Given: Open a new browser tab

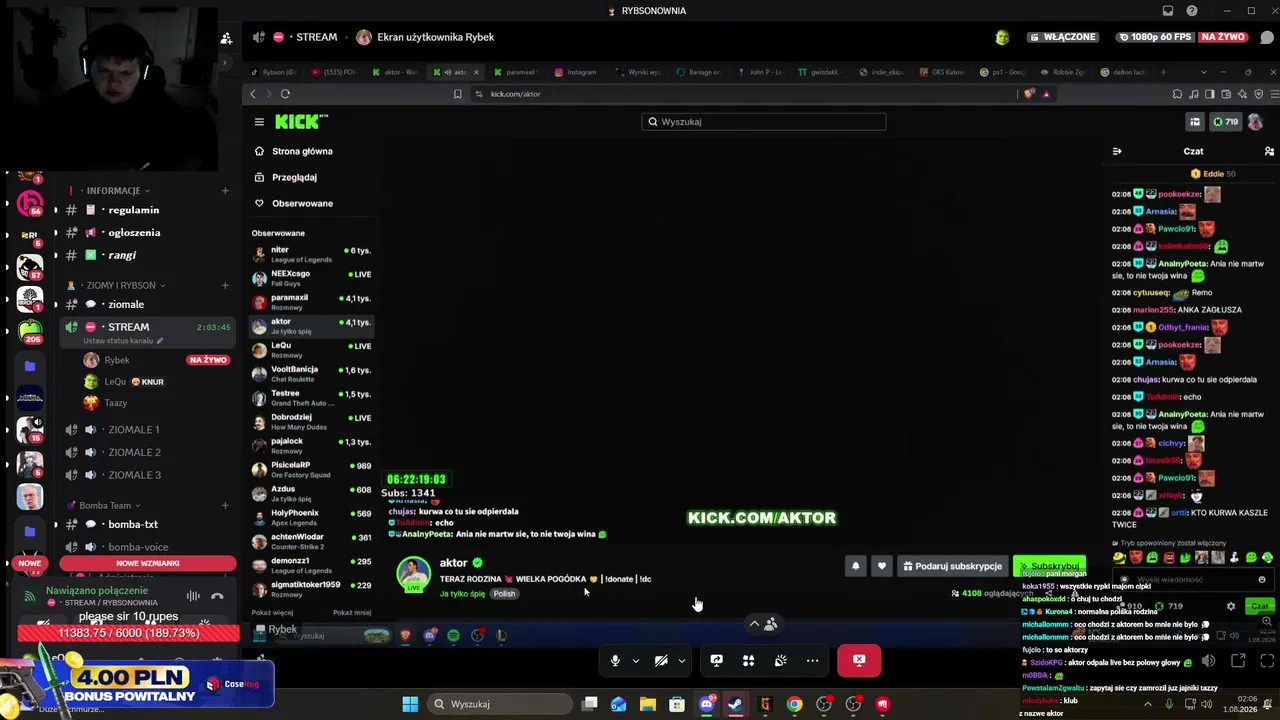Looking at the screenshot, I should [x=1163, y=72].
